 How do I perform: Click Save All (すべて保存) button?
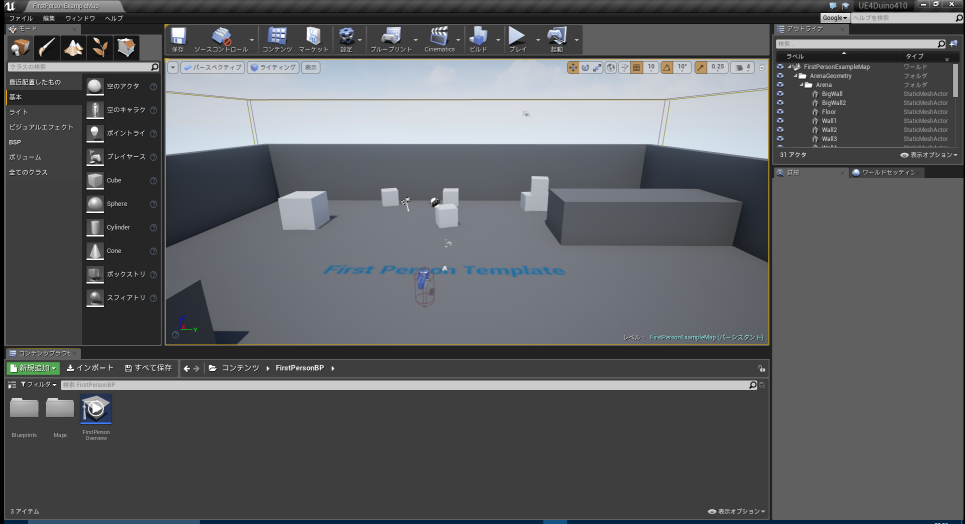[x=148, y=368]
